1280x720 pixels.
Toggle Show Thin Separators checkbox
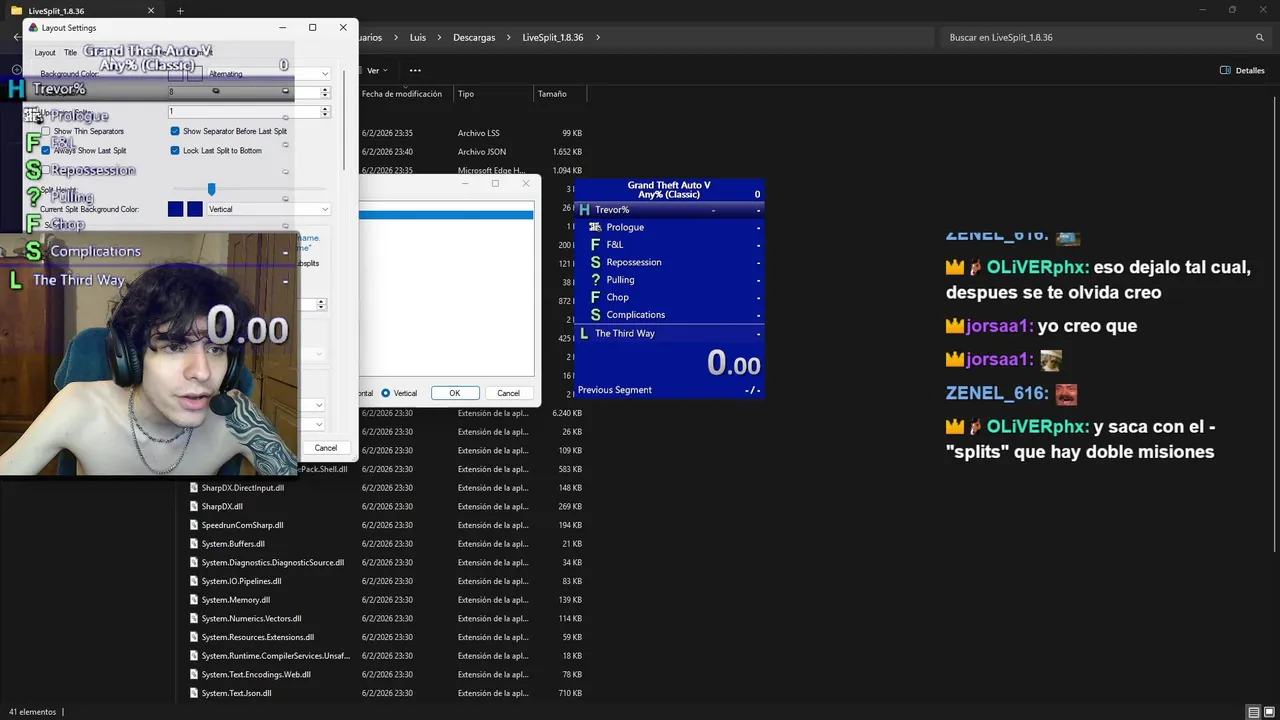[45, 131]
